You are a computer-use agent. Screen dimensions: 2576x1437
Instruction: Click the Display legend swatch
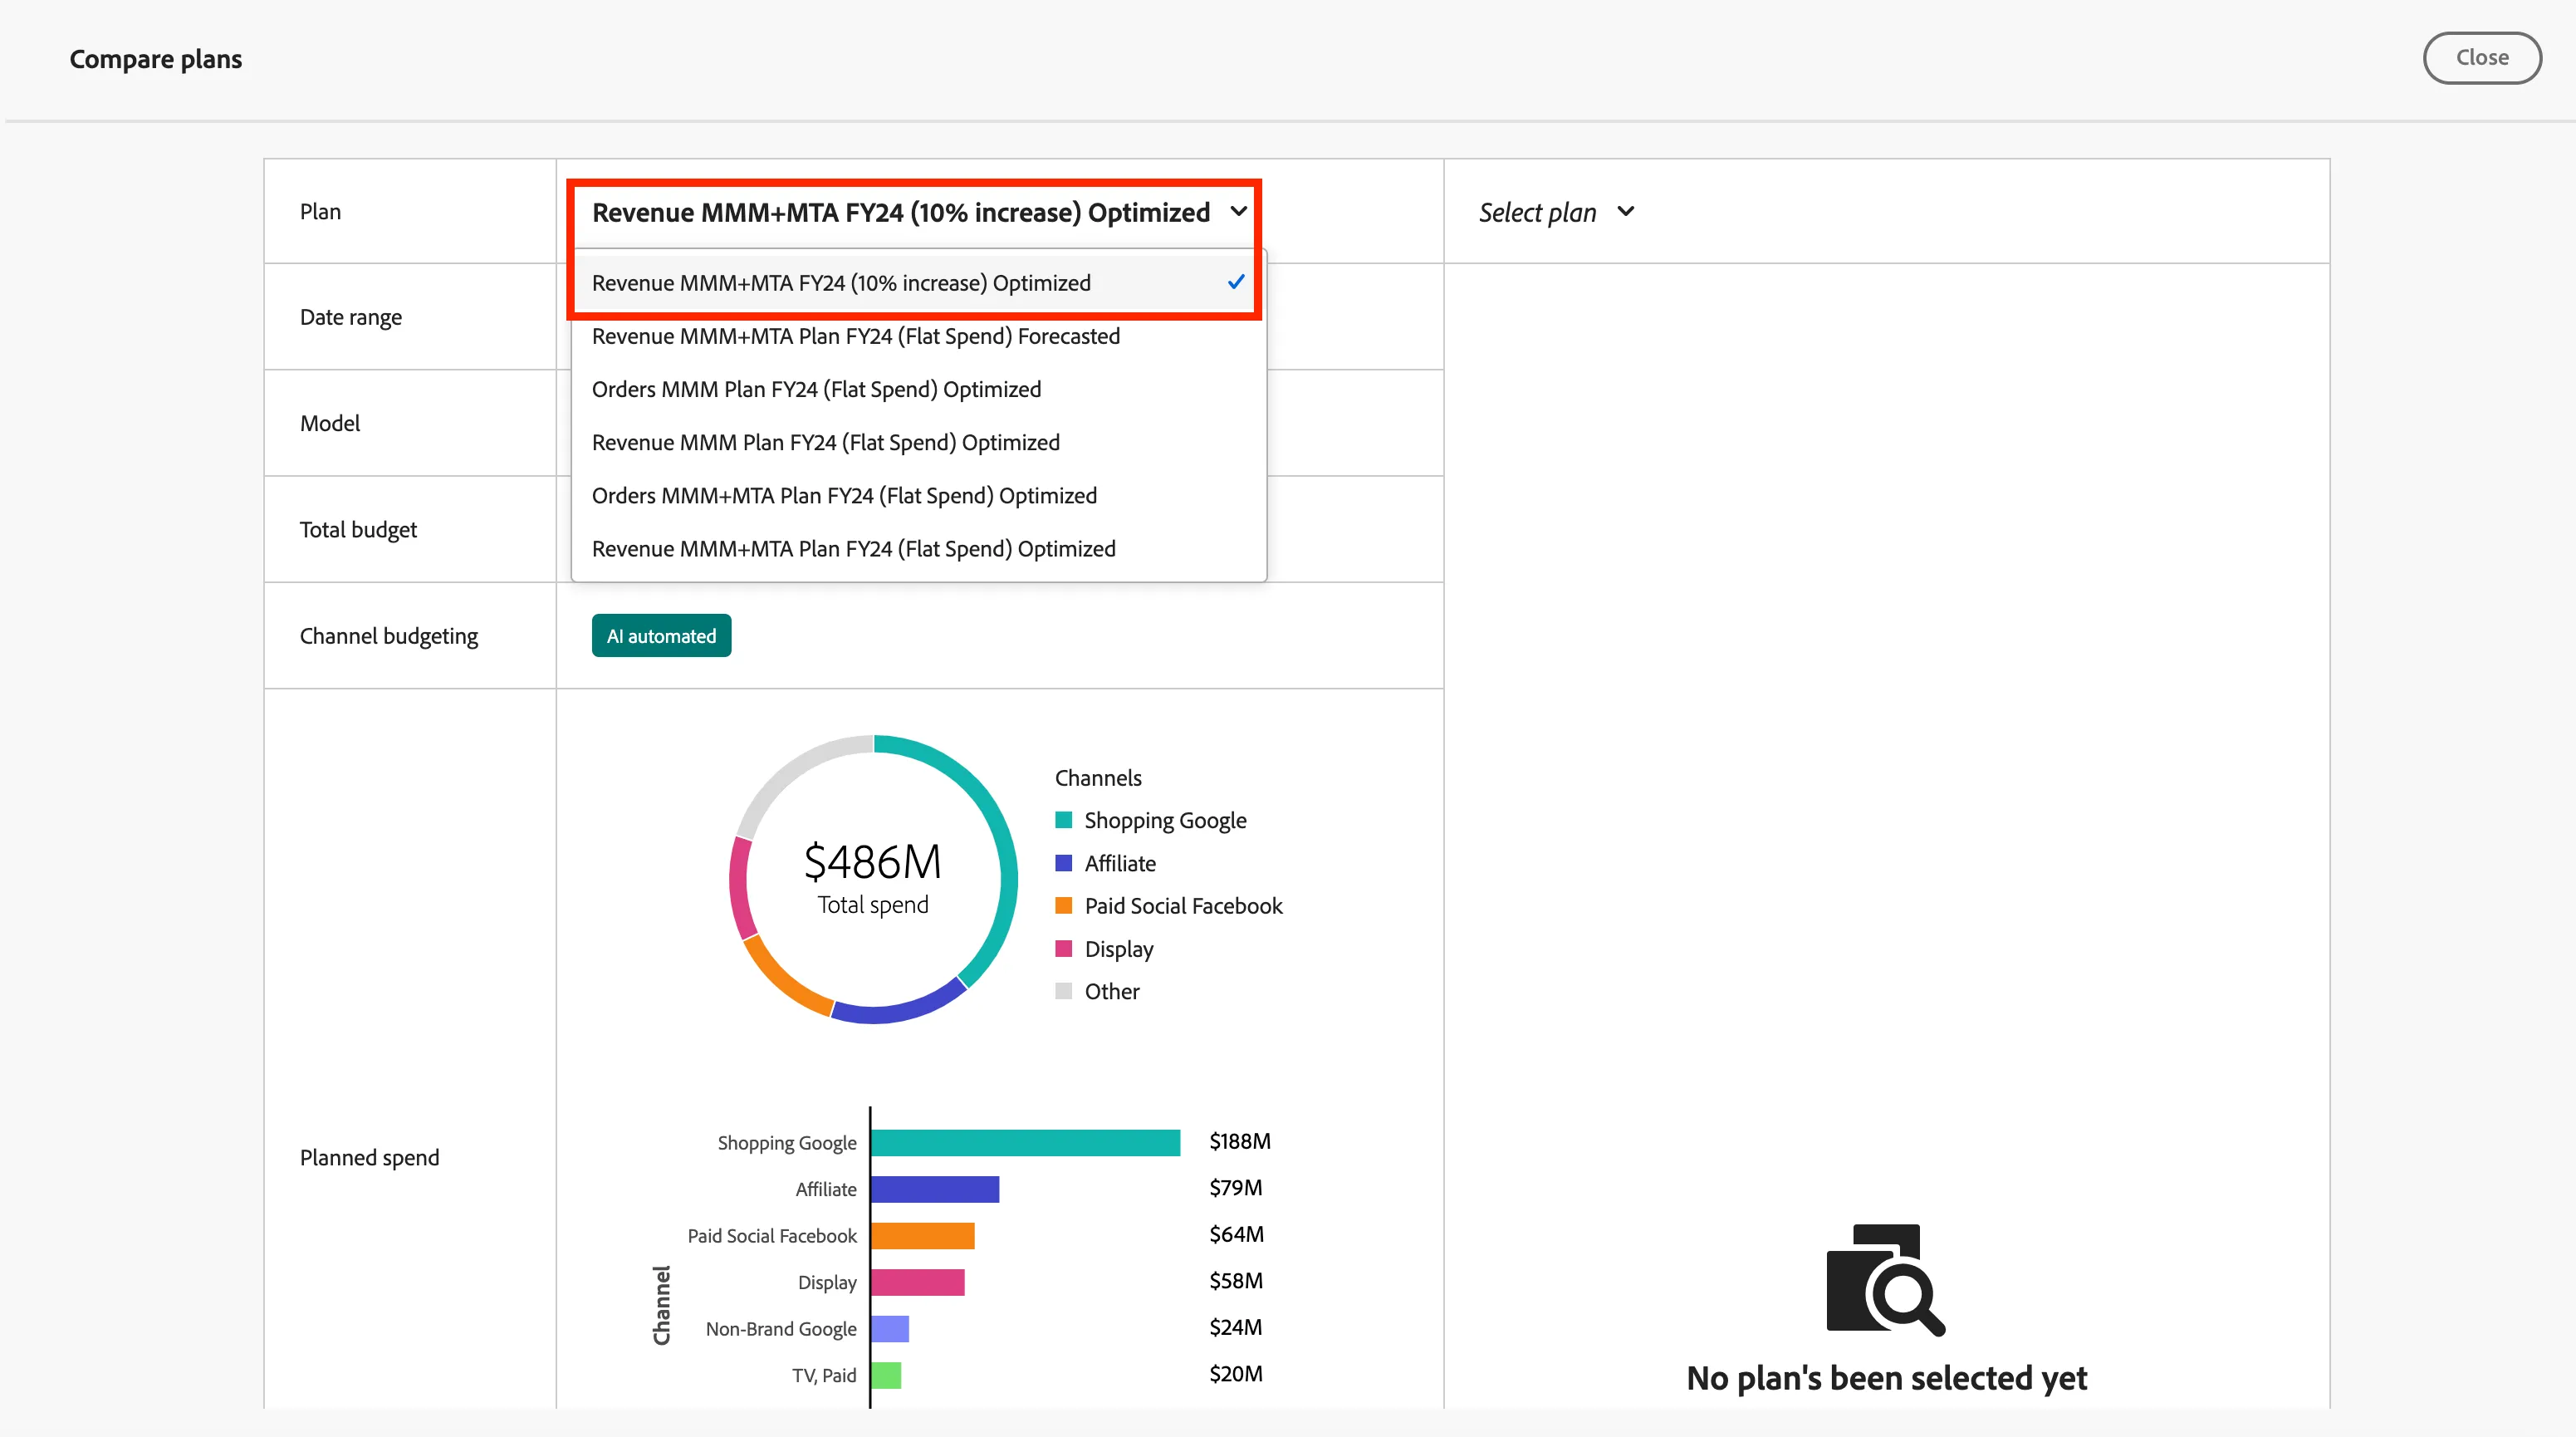[1063, 949]
